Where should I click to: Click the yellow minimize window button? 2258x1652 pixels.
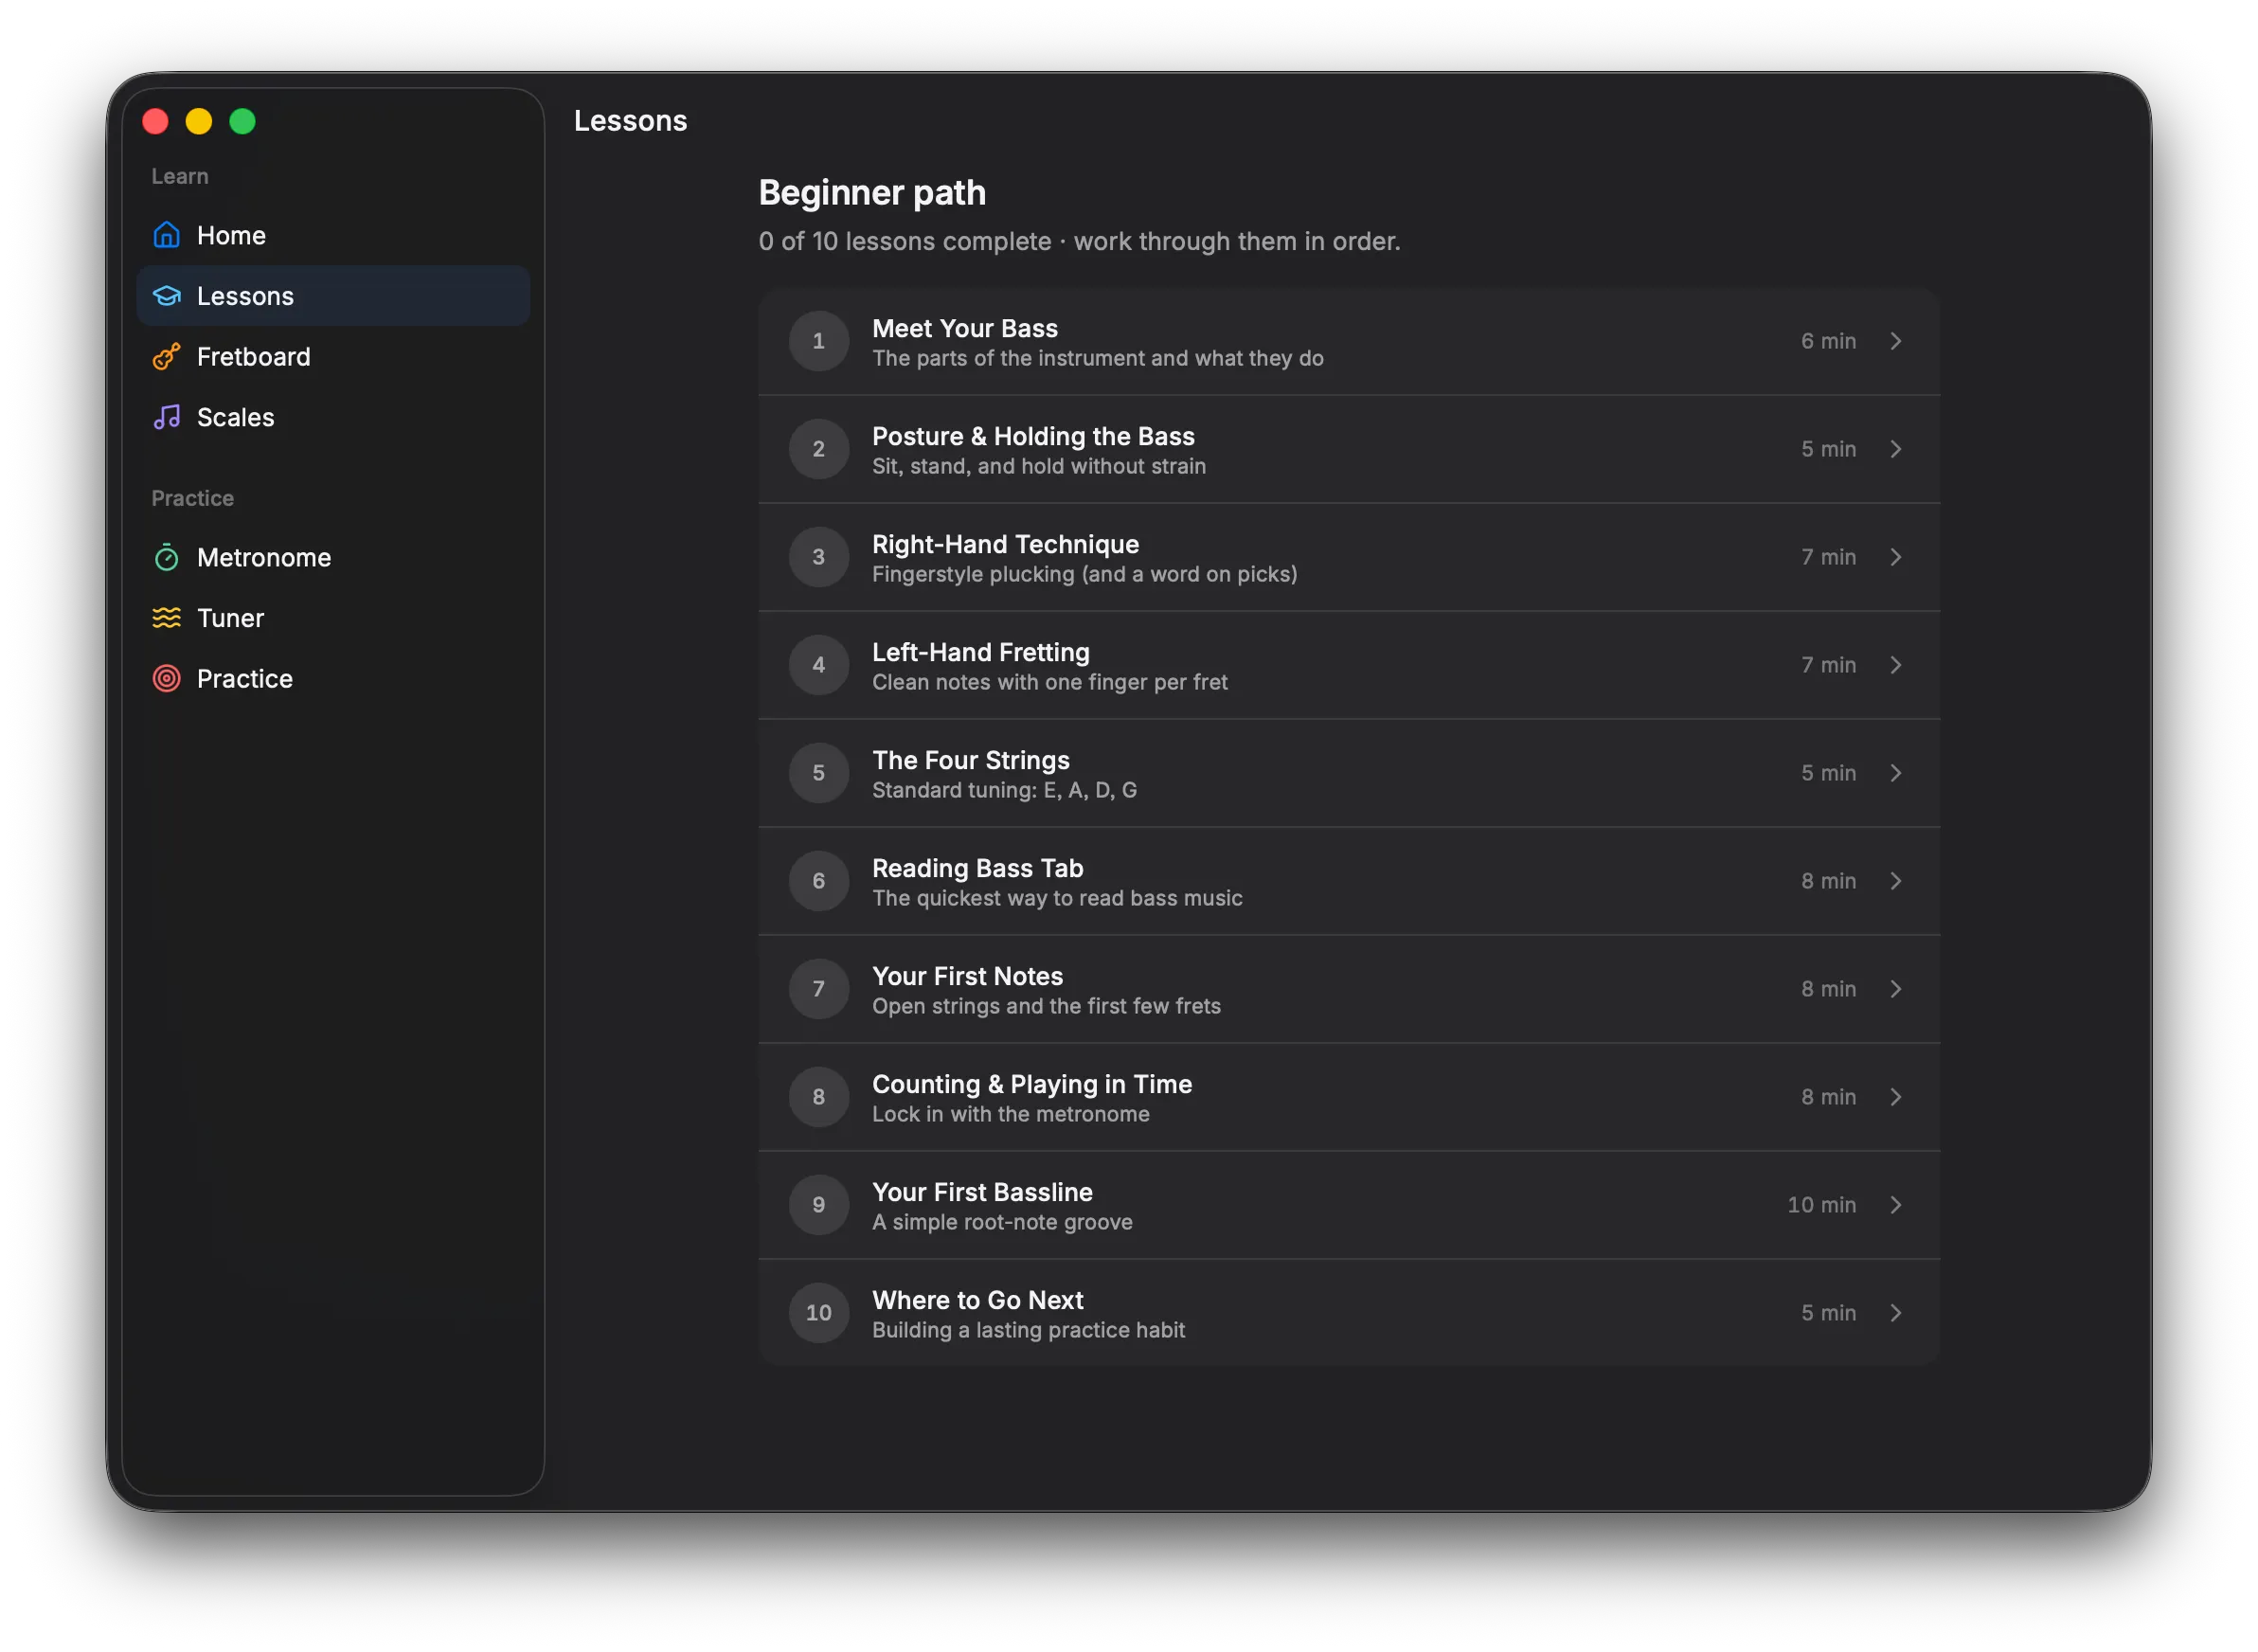[x=199, y=121]
